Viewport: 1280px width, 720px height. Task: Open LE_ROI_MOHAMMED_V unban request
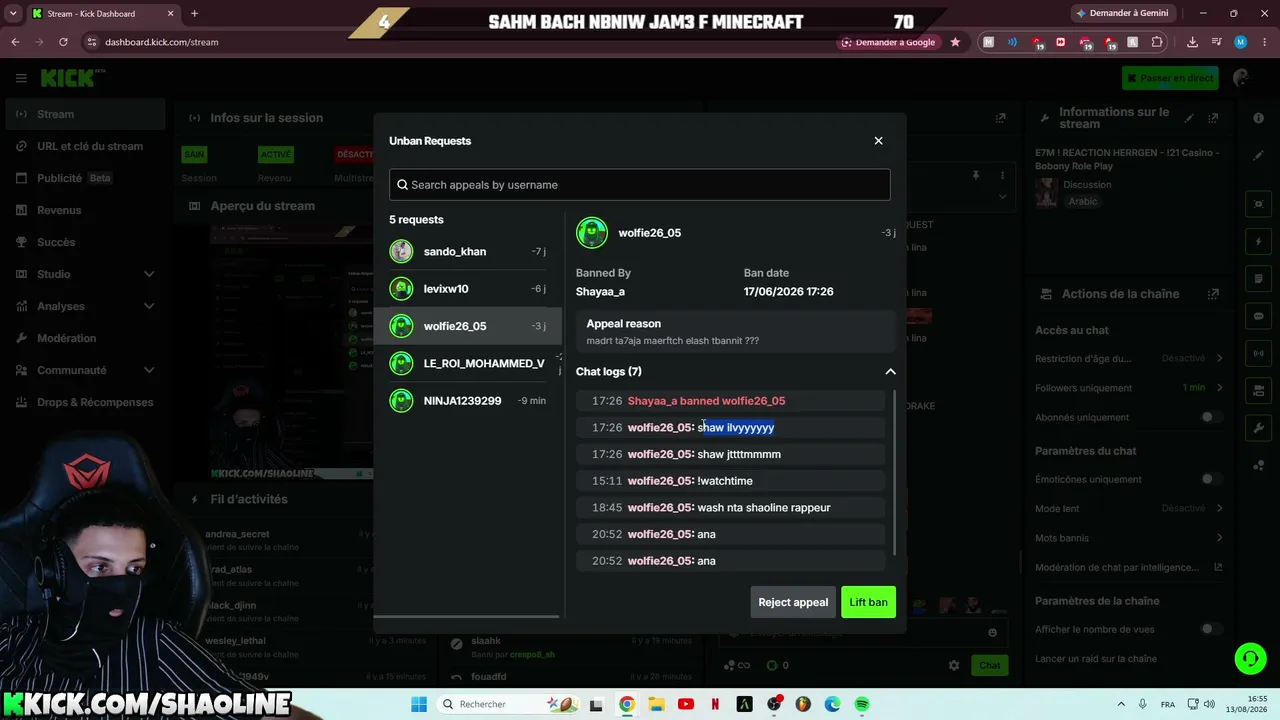tap(468, 364)
